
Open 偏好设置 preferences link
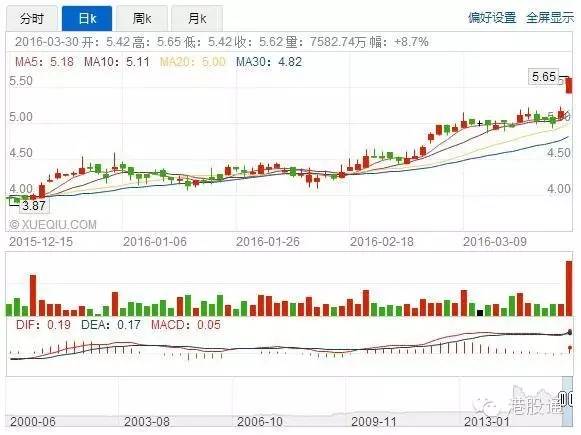(x=492, y=17)
